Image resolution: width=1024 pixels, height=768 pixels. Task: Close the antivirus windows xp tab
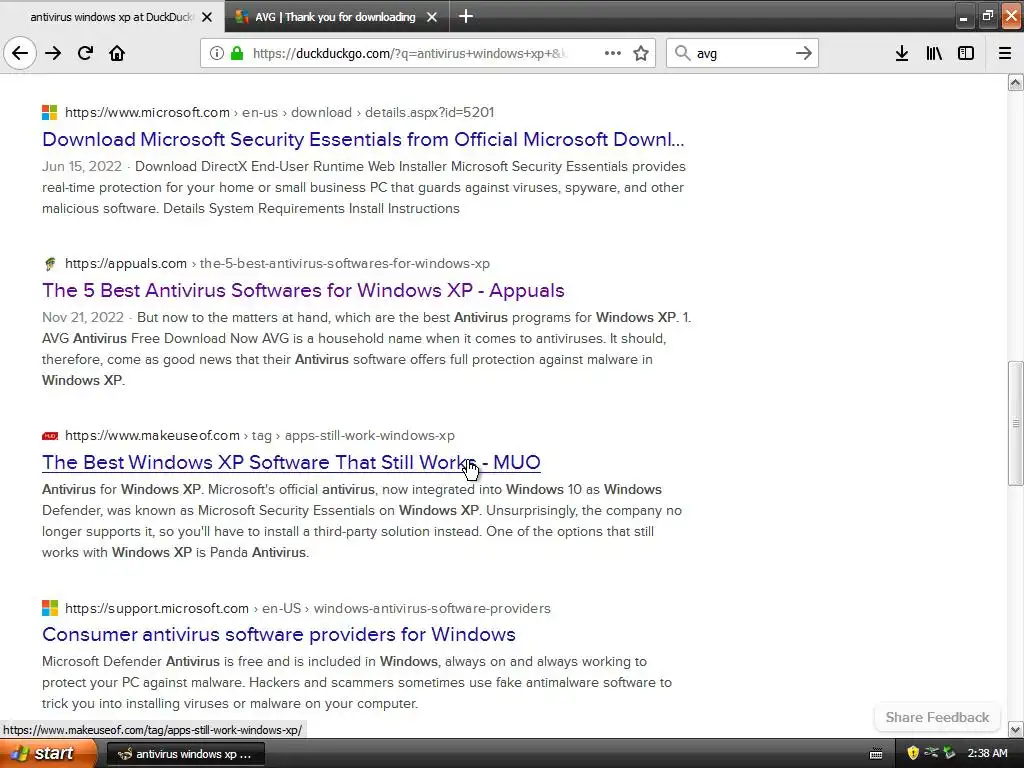(207, 17)
